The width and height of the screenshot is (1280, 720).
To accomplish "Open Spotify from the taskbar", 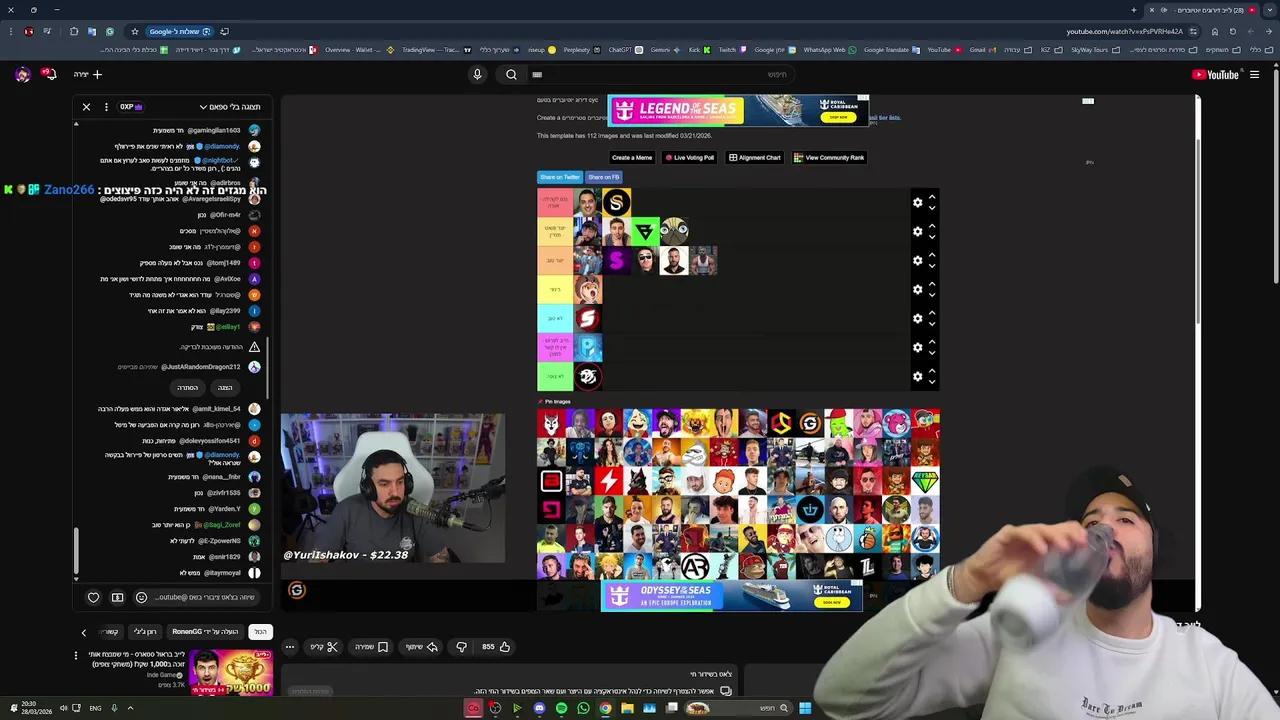I will pyautogui.click(x=561, y=708).
